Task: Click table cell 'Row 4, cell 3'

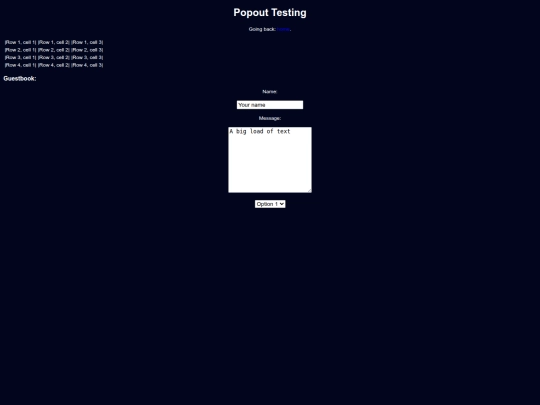Action: 87,65
